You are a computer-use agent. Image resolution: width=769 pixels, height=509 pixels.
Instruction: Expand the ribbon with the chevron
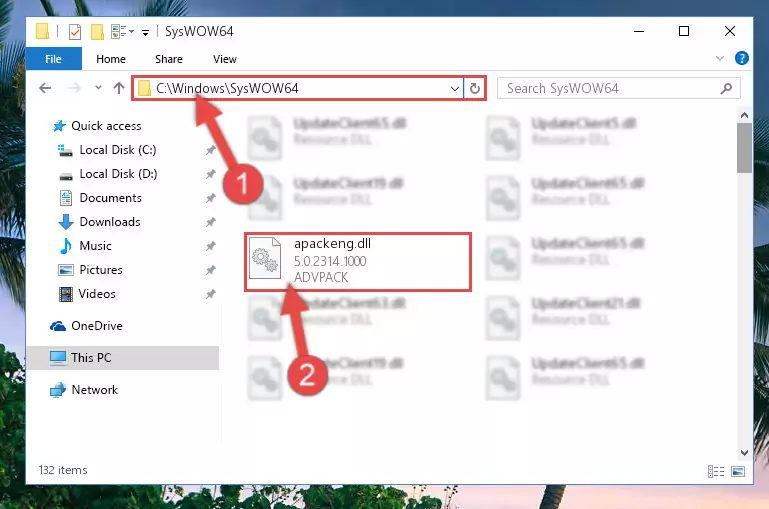pos(719,58)
